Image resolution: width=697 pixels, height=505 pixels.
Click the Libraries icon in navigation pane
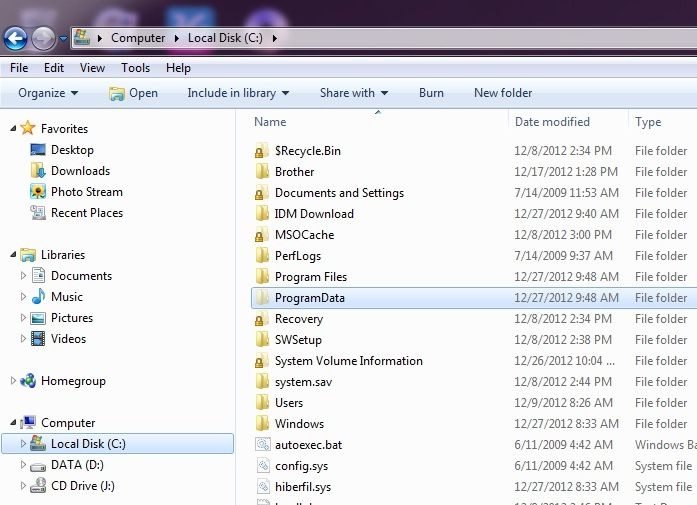click(28, 255)
